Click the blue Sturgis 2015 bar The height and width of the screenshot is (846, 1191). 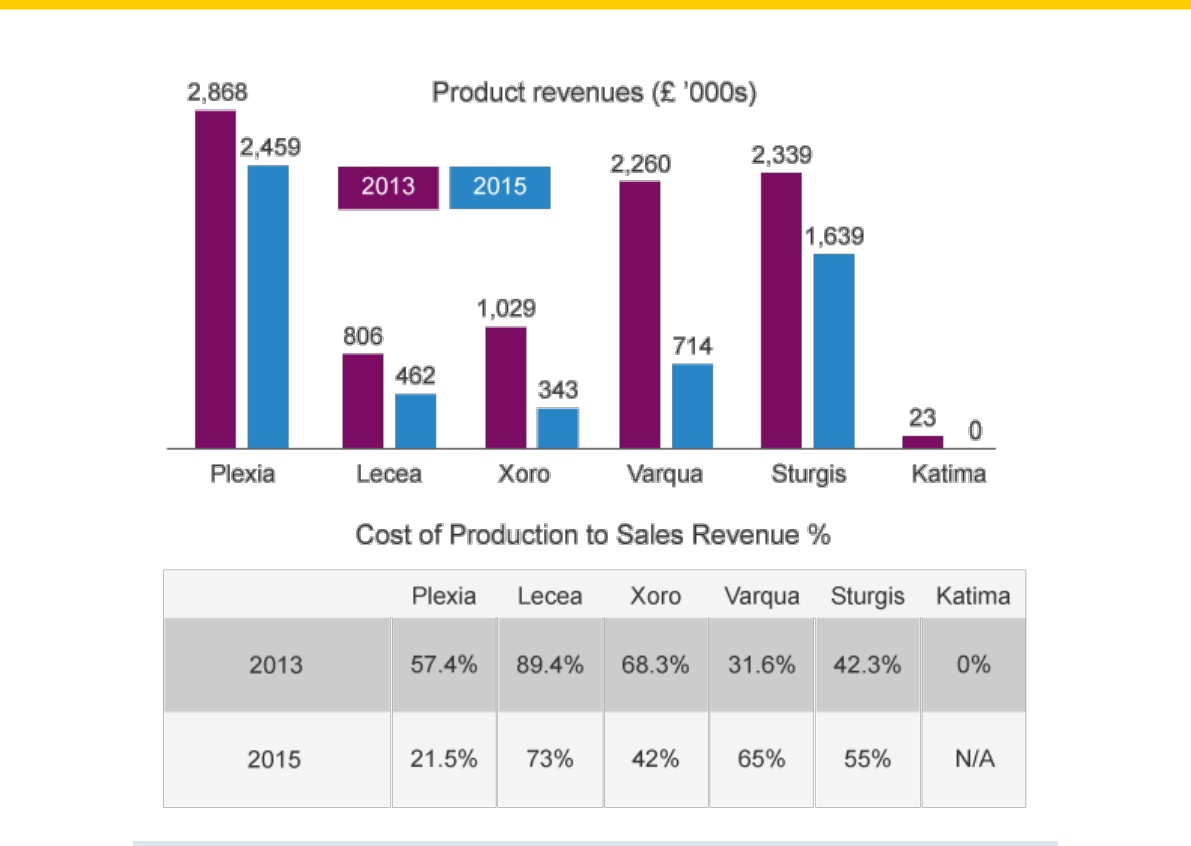(834, 351)
